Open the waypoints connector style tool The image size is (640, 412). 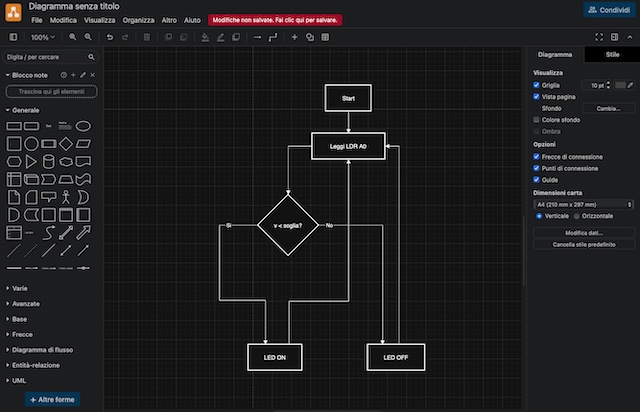[x=275, y=37]
